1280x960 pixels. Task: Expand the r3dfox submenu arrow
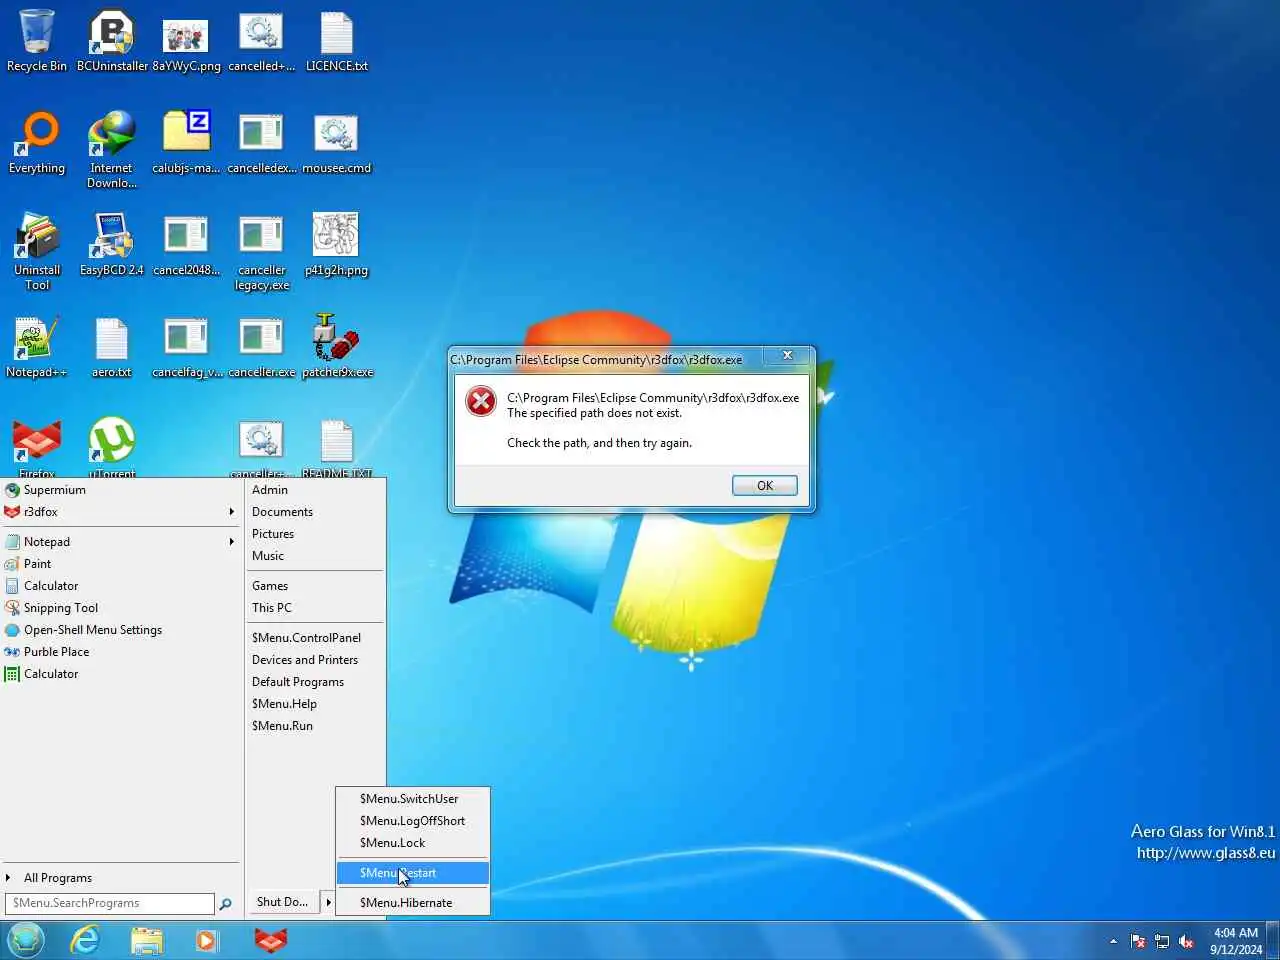[x=231, y=512]
